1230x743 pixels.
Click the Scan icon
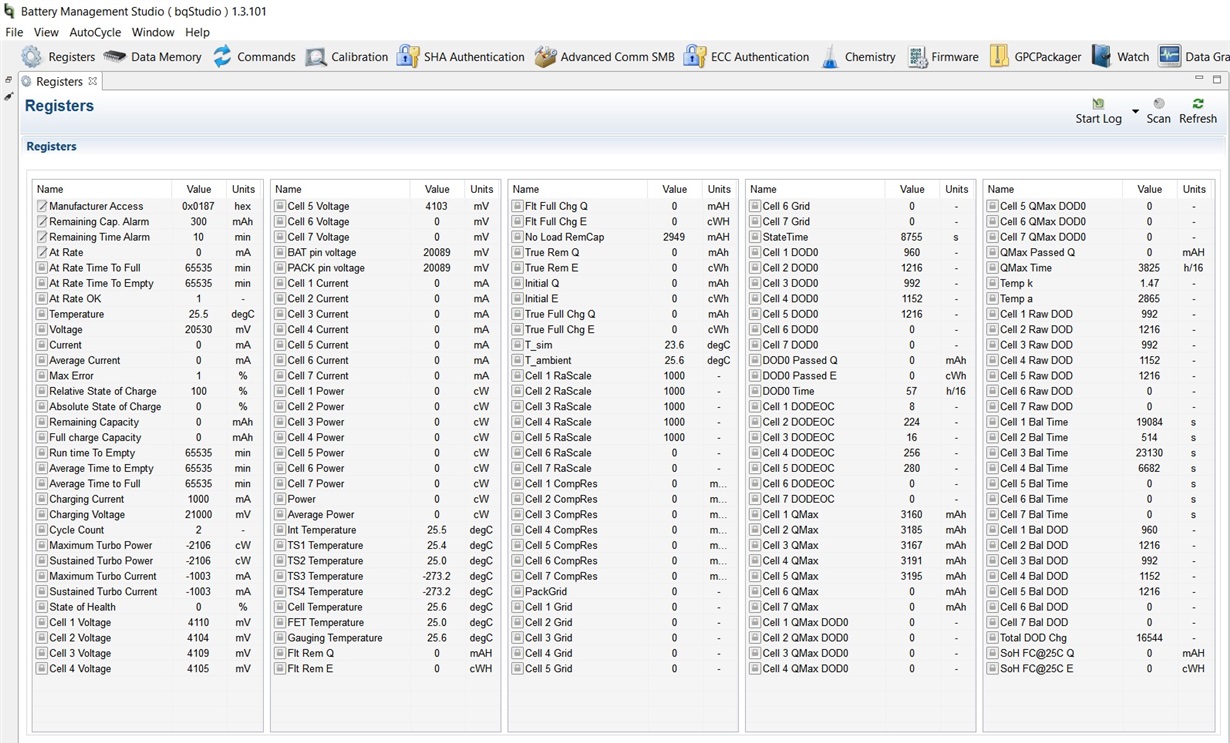point(1158,103)
